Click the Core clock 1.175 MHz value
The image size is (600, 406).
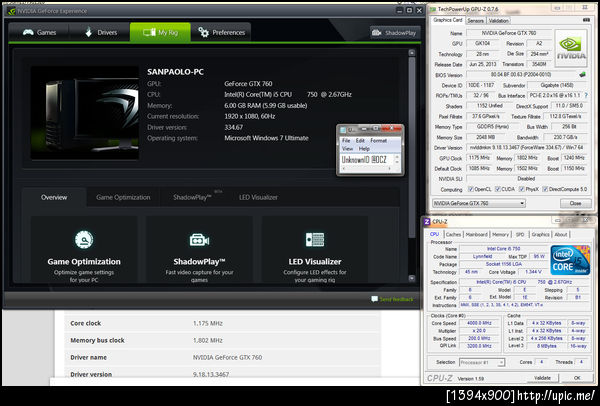[x=207, y=323]
